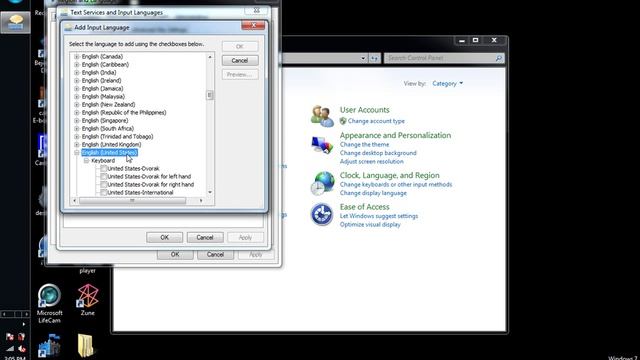
Task: Click Cancel in Text Services dialog
Action: (205, 238)
